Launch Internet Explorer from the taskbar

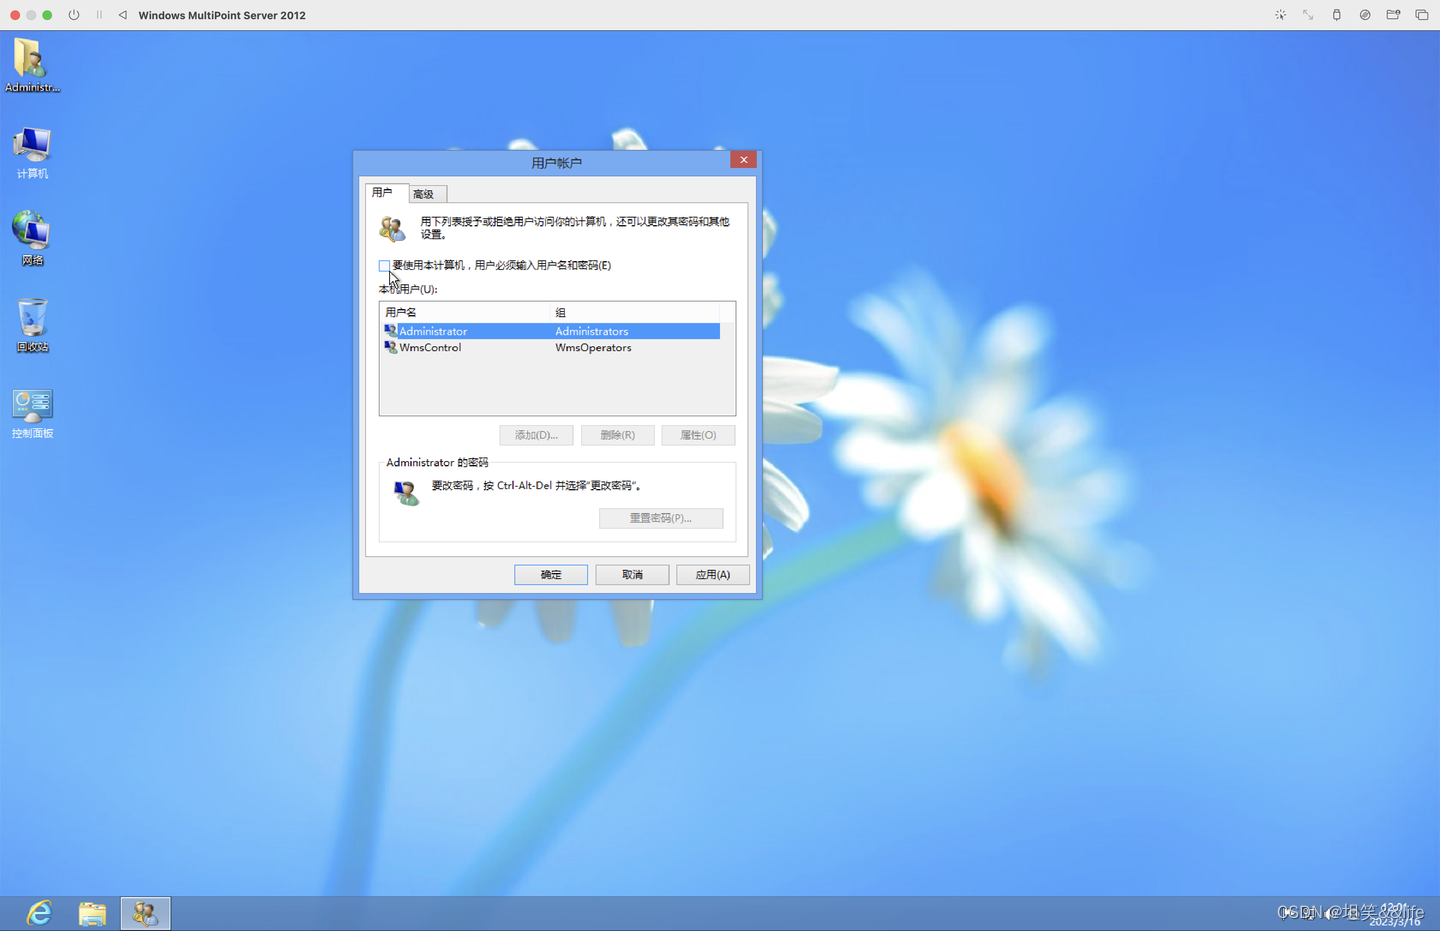(39, 913)
